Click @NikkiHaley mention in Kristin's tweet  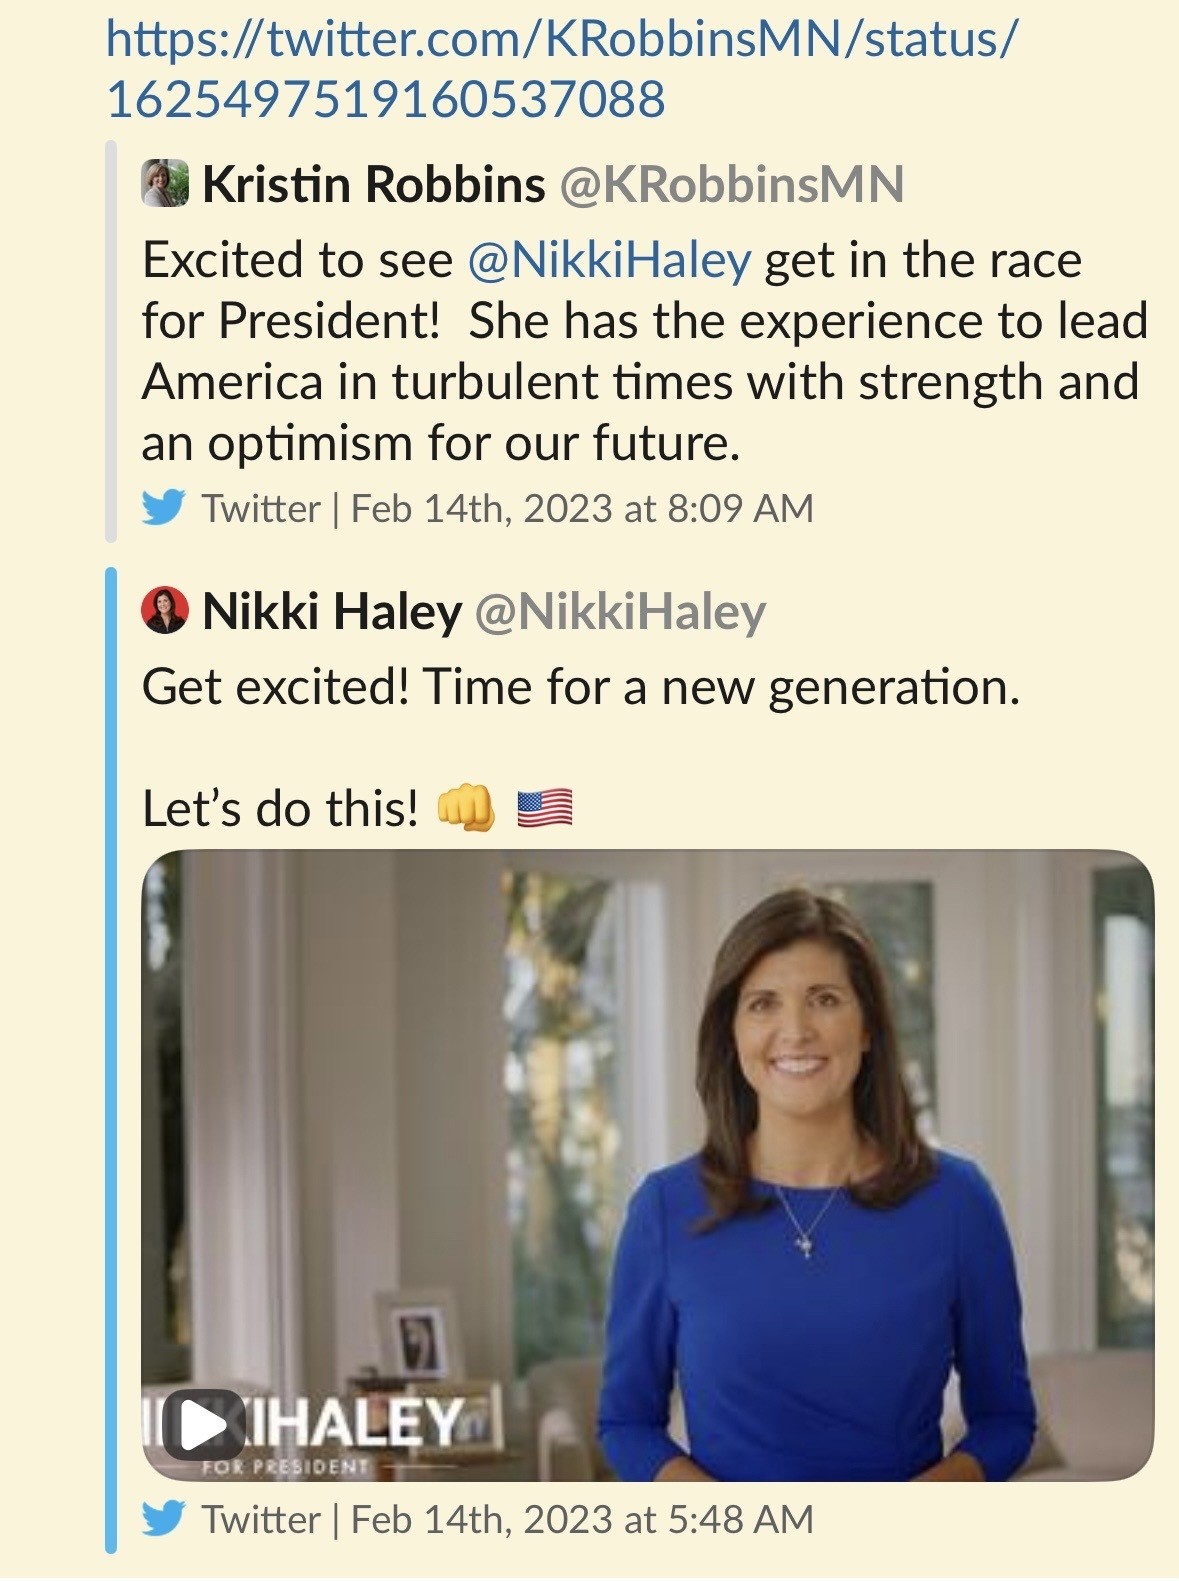[x=609, y=261]
